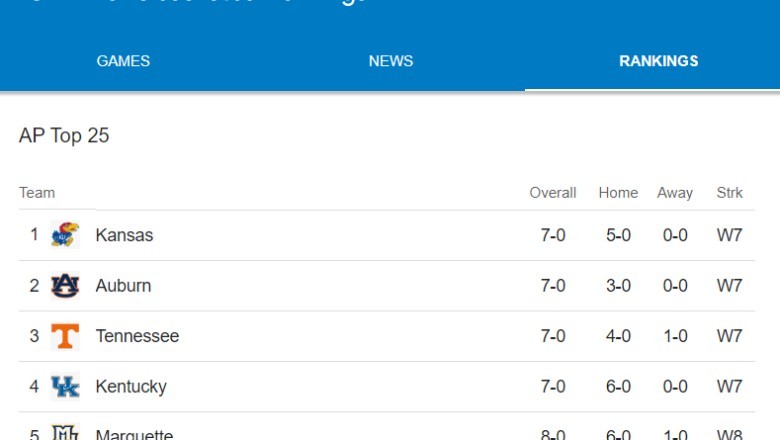
Task: Select the RANKINGS tab
Action: pyautogui.click(x=659, y=61)
